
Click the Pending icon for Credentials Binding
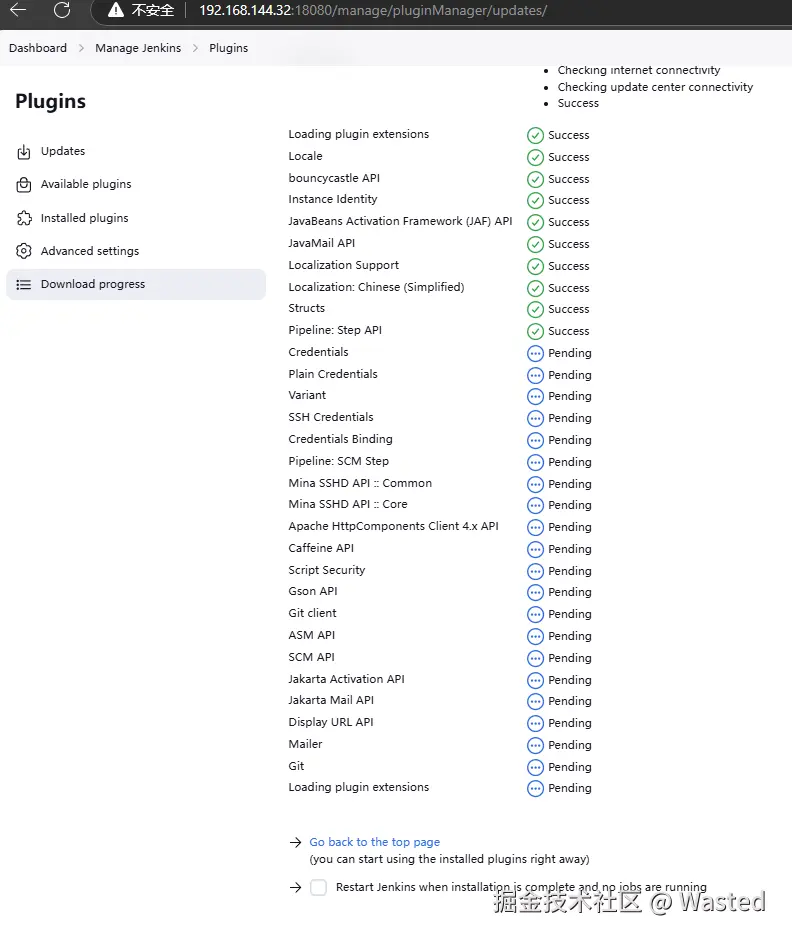(x=535, y=440)
